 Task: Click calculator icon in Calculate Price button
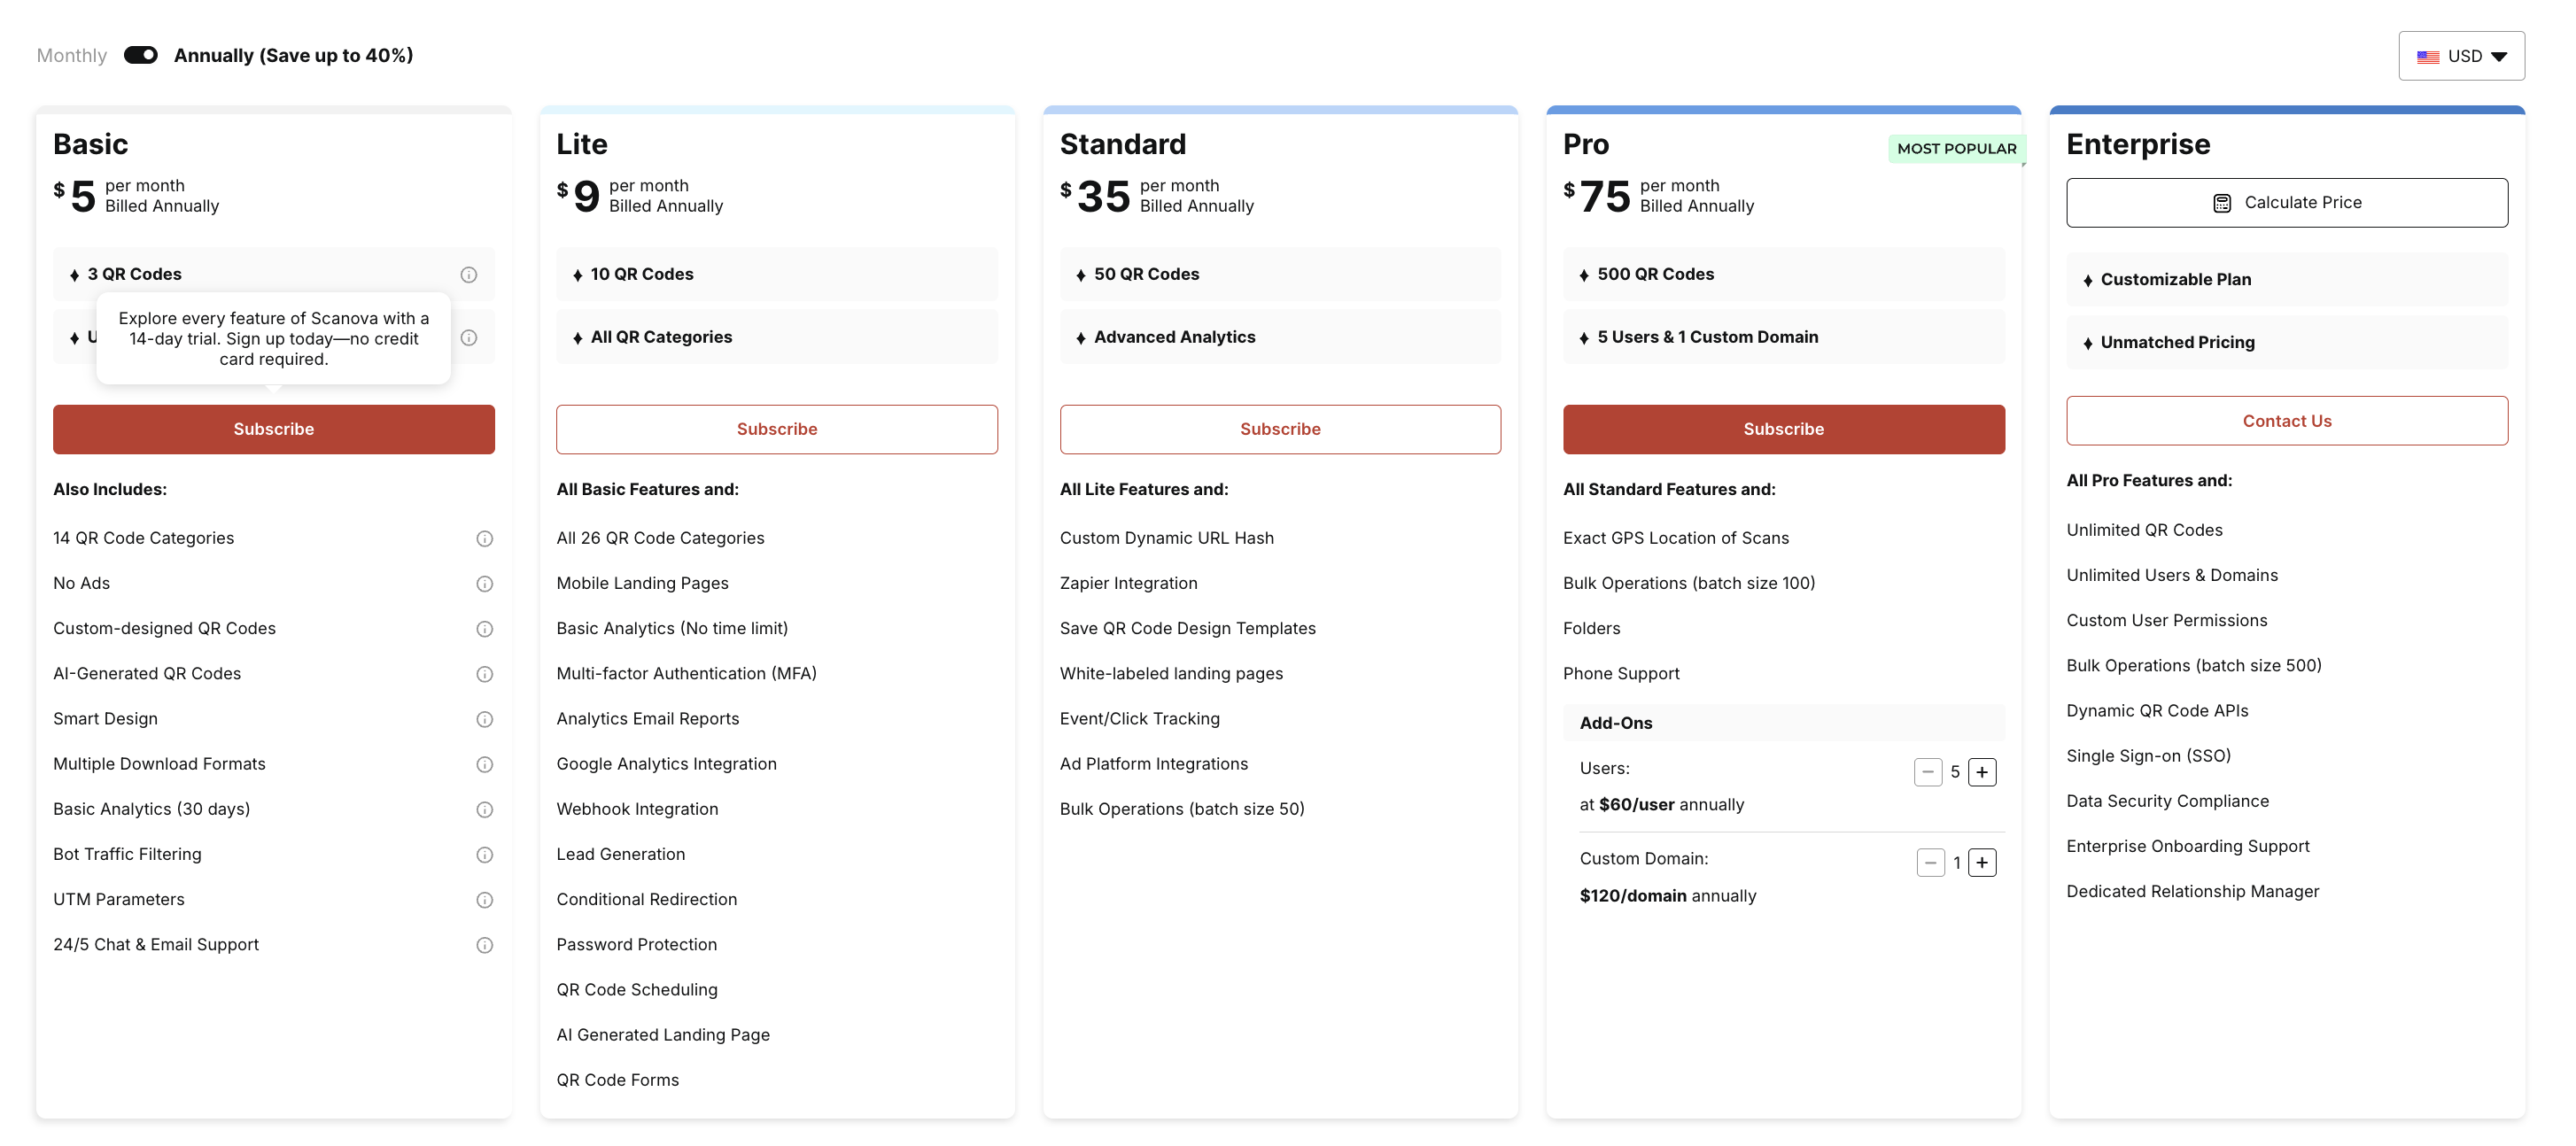2222,203
